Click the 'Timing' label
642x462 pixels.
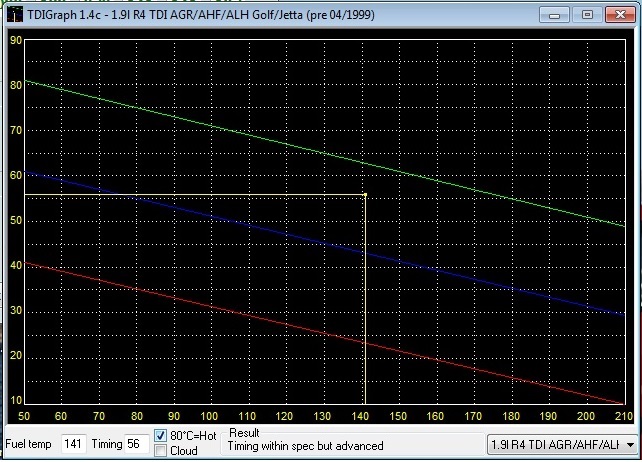point(105,443)
